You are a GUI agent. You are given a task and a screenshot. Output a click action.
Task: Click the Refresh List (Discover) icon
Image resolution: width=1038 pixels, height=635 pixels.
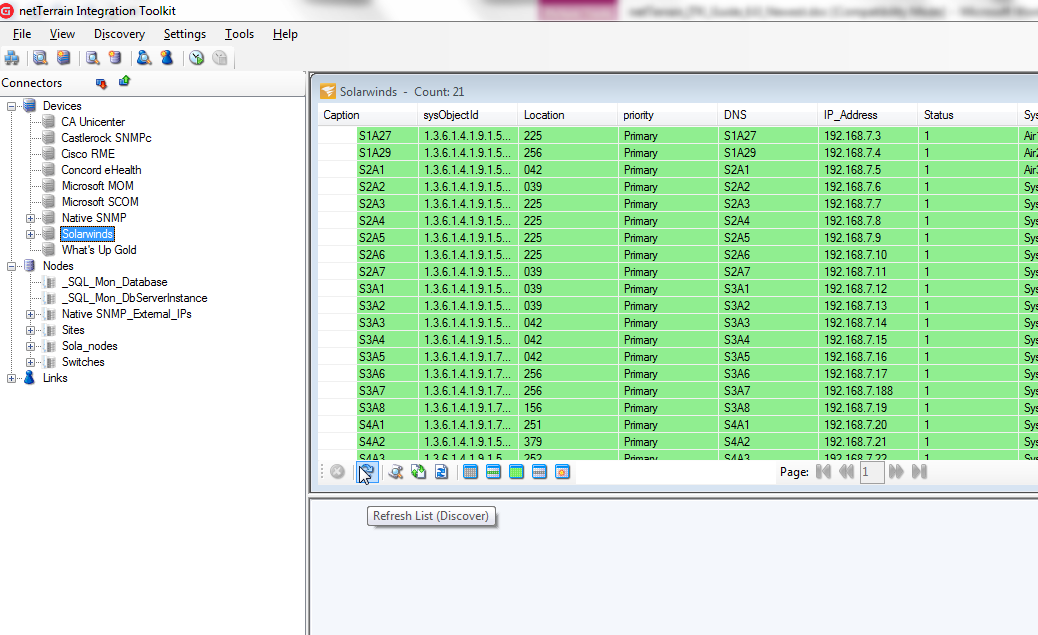pyautogui.click(x=366, y=472)
